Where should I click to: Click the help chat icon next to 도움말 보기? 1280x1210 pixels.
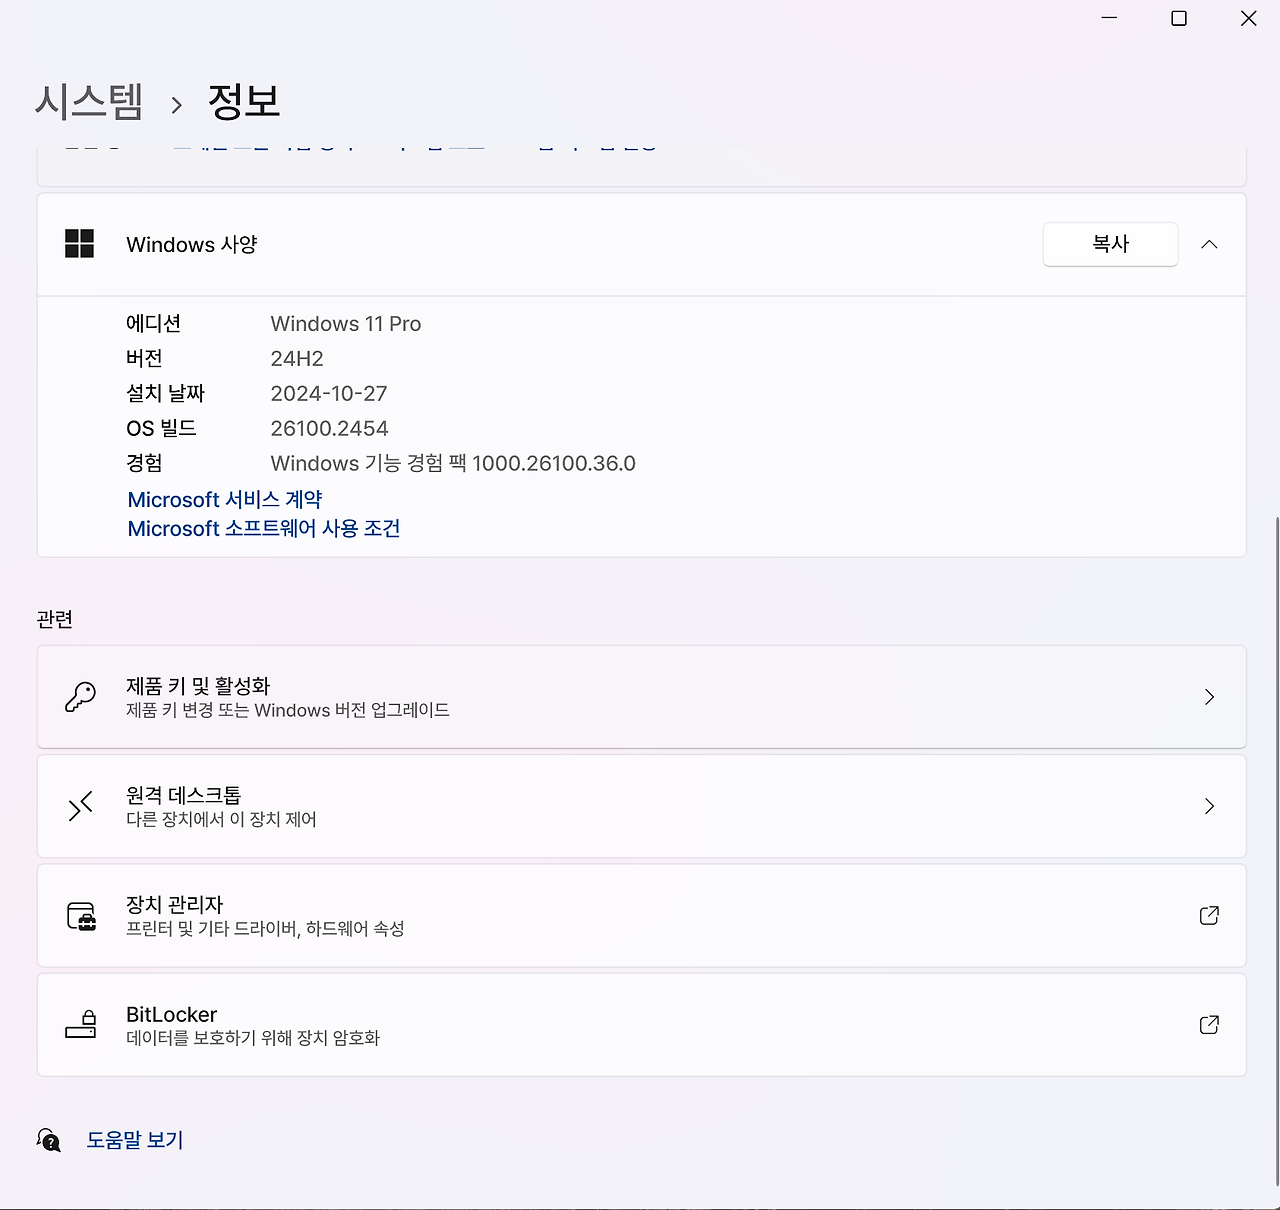click(x=49, y=1140)
